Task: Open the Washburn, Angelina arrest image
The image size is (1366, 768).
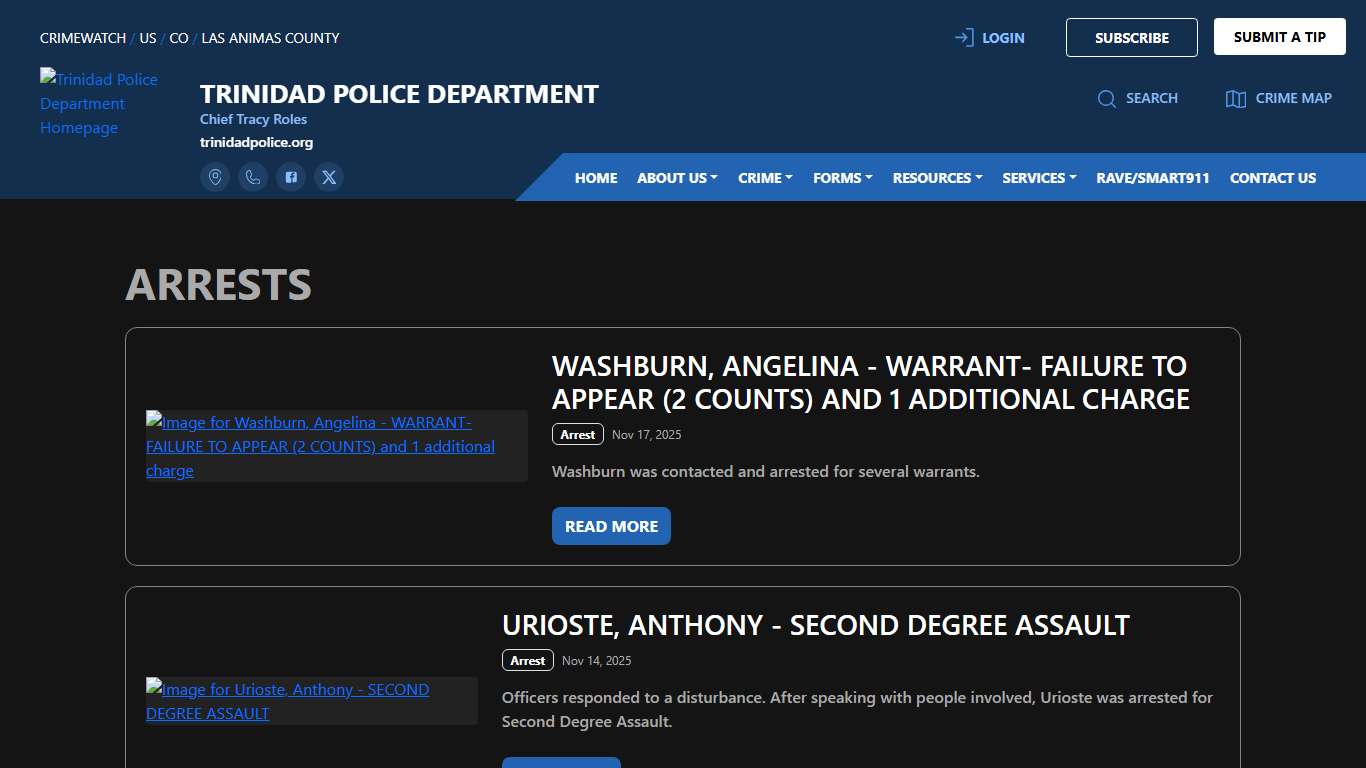Action: tap(320, 446)
